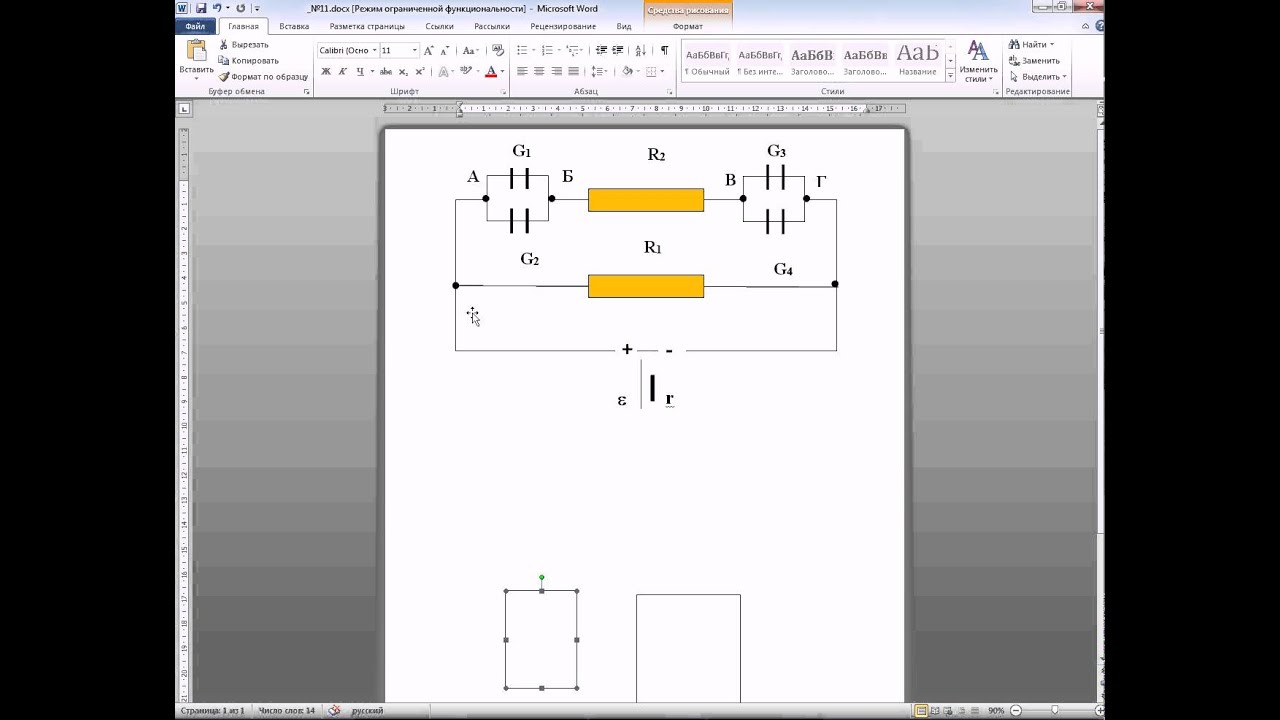
Task: Open the underline style dropdown arrow
Action: [x=372, y=71]
